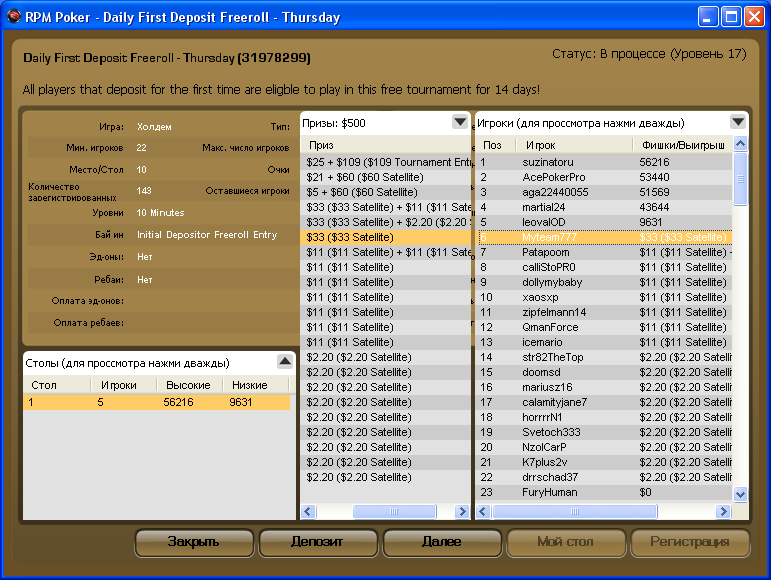
Task: Open the Призы $500 dropdown arrow
Action: [x=460, y=122]
